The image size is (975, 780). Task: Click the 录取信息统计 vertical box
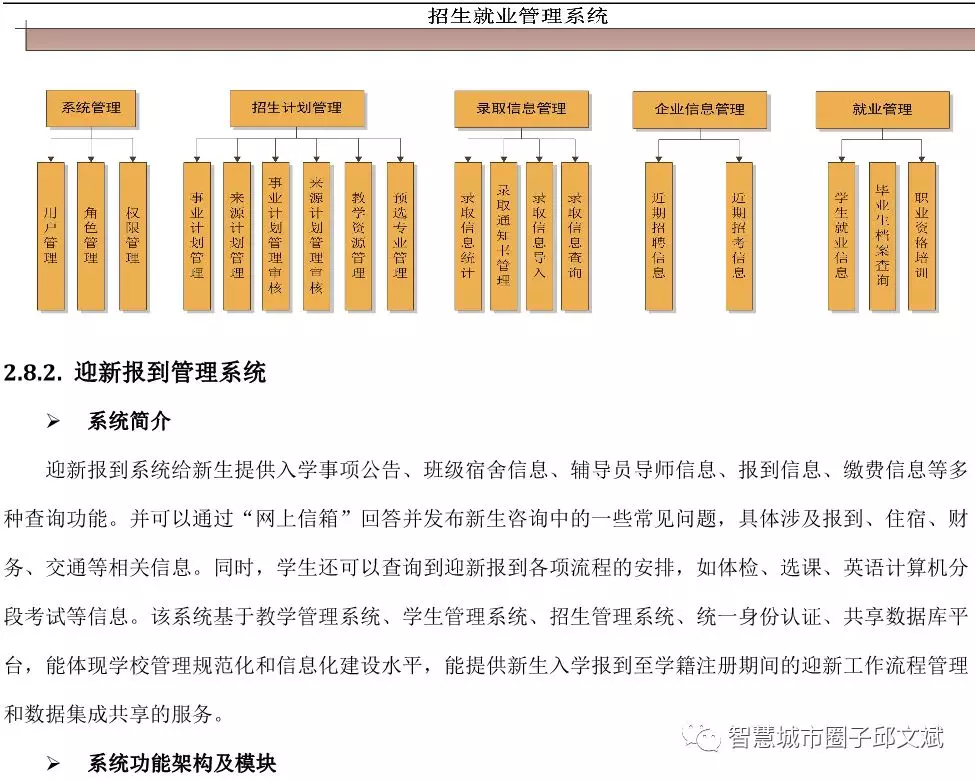click(x=468, y=236)
